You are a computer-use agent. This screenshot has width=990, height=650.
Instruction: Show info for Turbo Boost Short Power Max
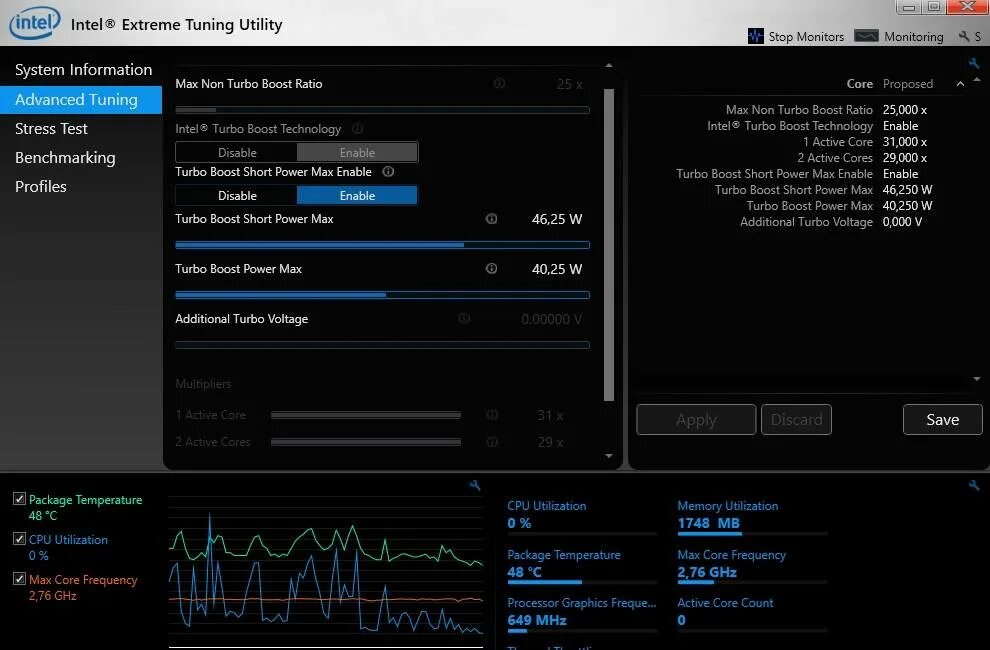click(491, 219)
